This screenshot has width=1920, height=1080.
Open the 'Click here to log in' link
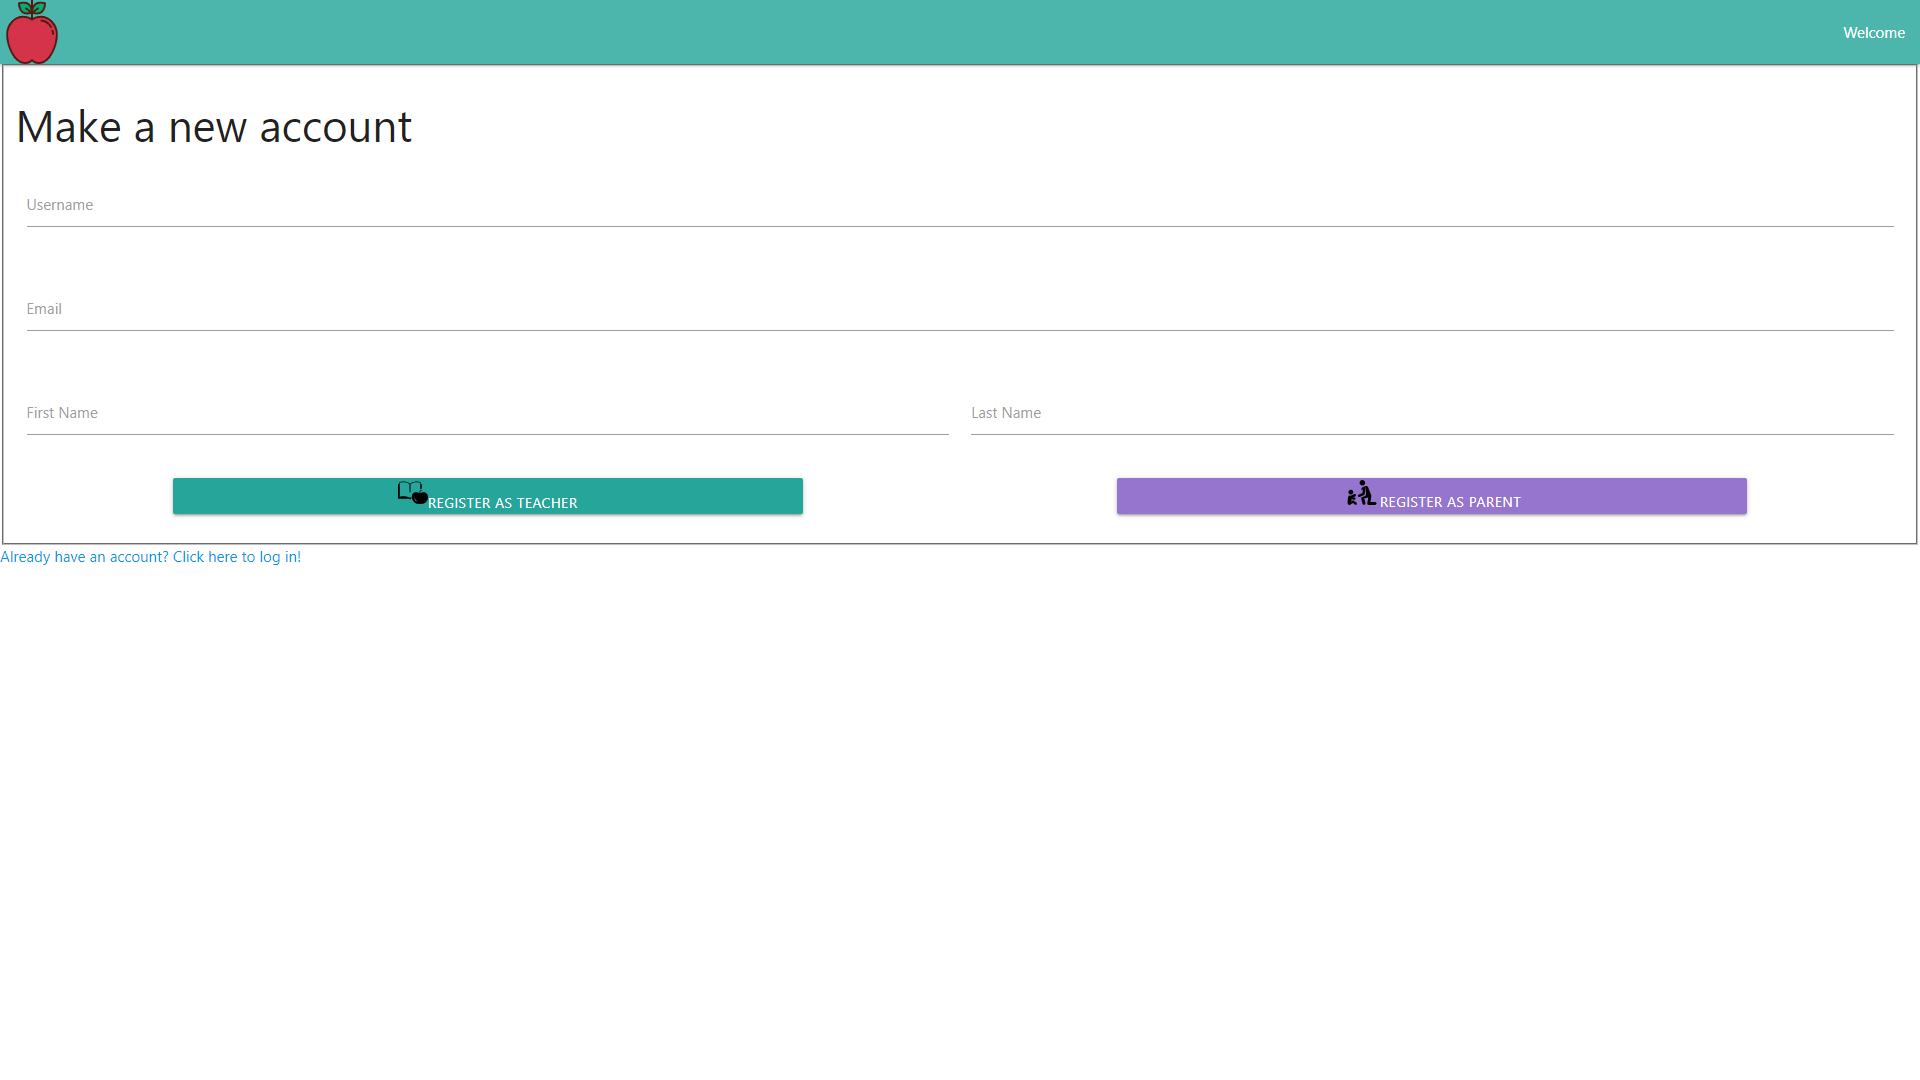point(236,557)
